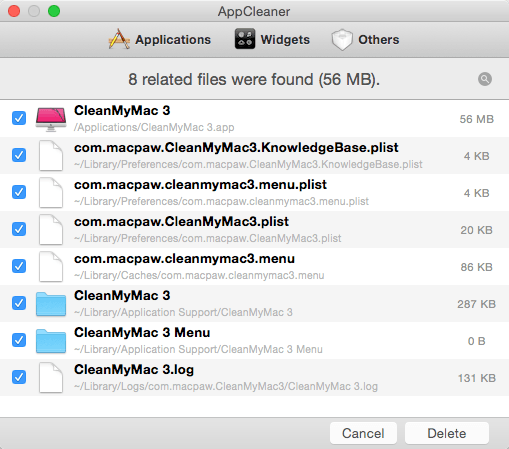Select the CleanMyMac 3 Application Support folder icon

(x=51, y=304)
